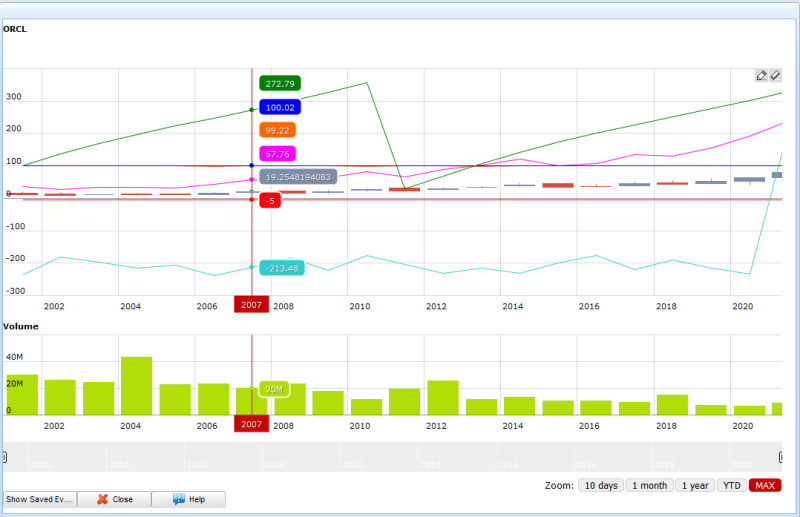
Task: Click the magenta 57.76 value label
Action: coord(277,154)
